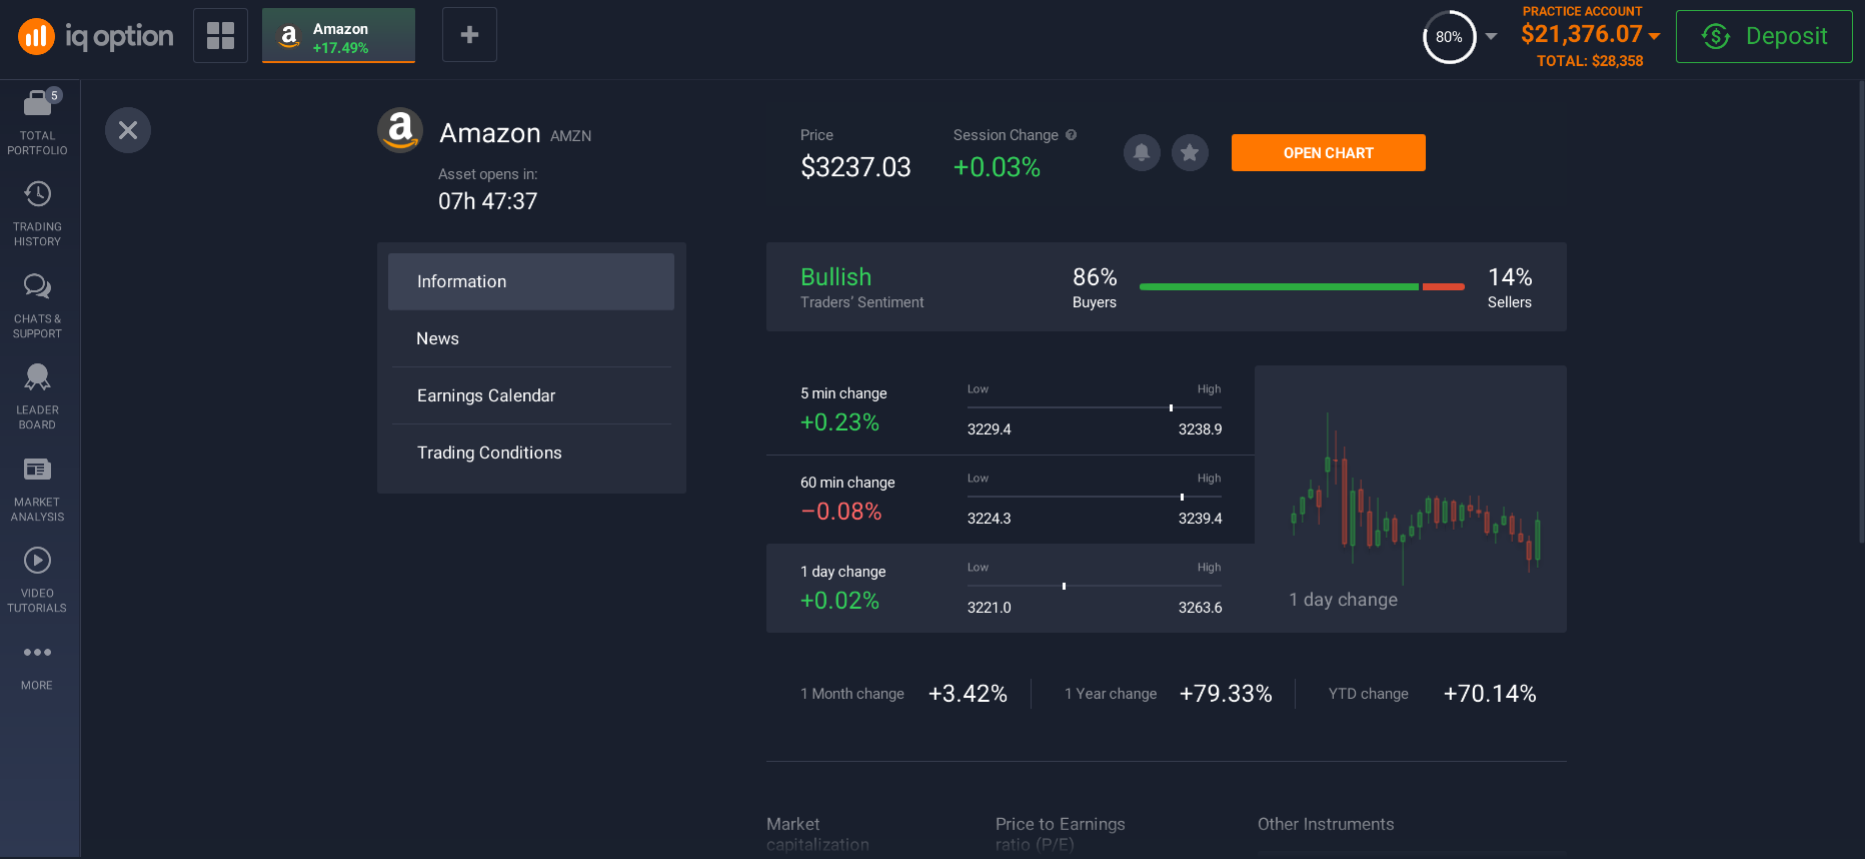Open More options in sidebar

(37, 666)
